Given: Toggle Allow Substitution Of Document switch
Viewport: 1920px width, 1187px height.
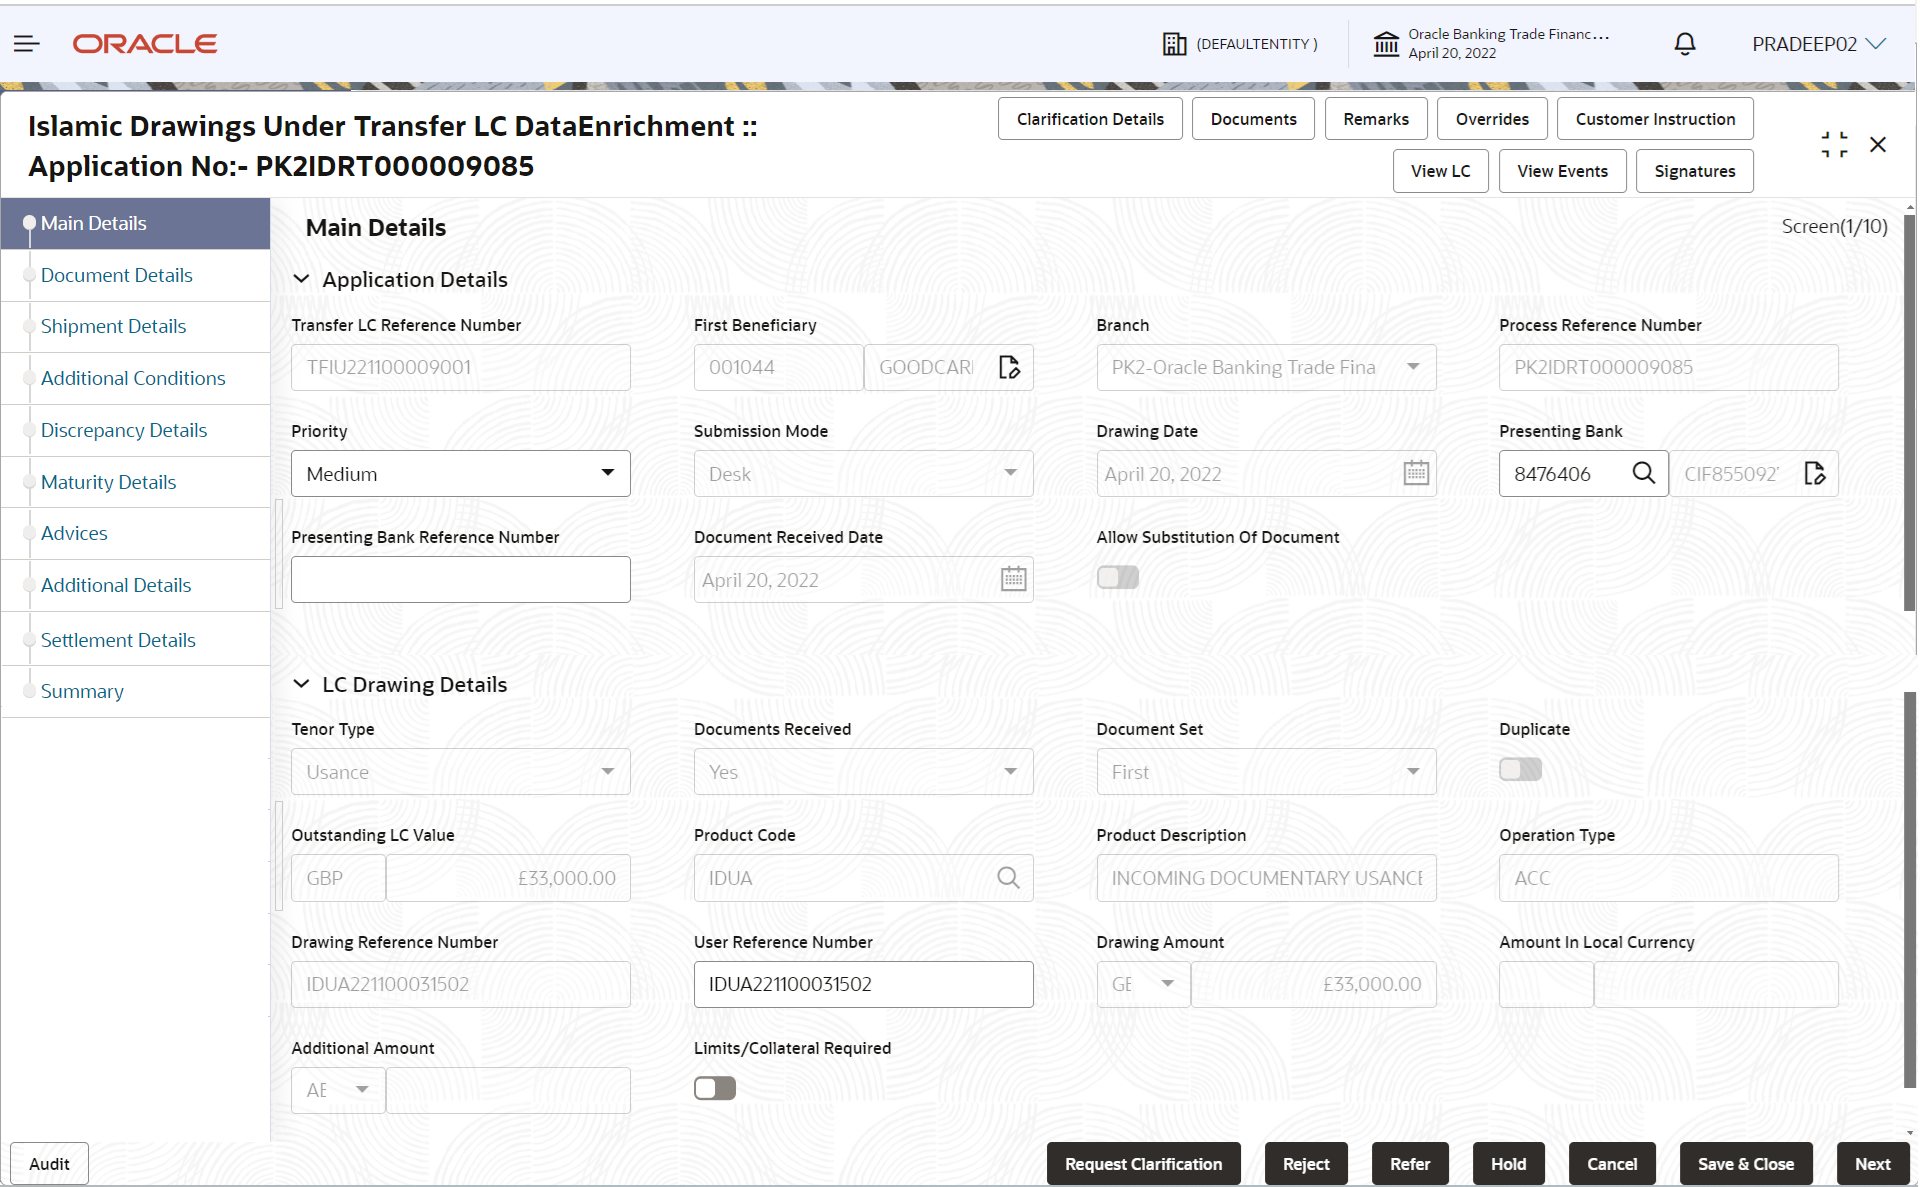Looking at the screenshot, I should point(1117,577).
